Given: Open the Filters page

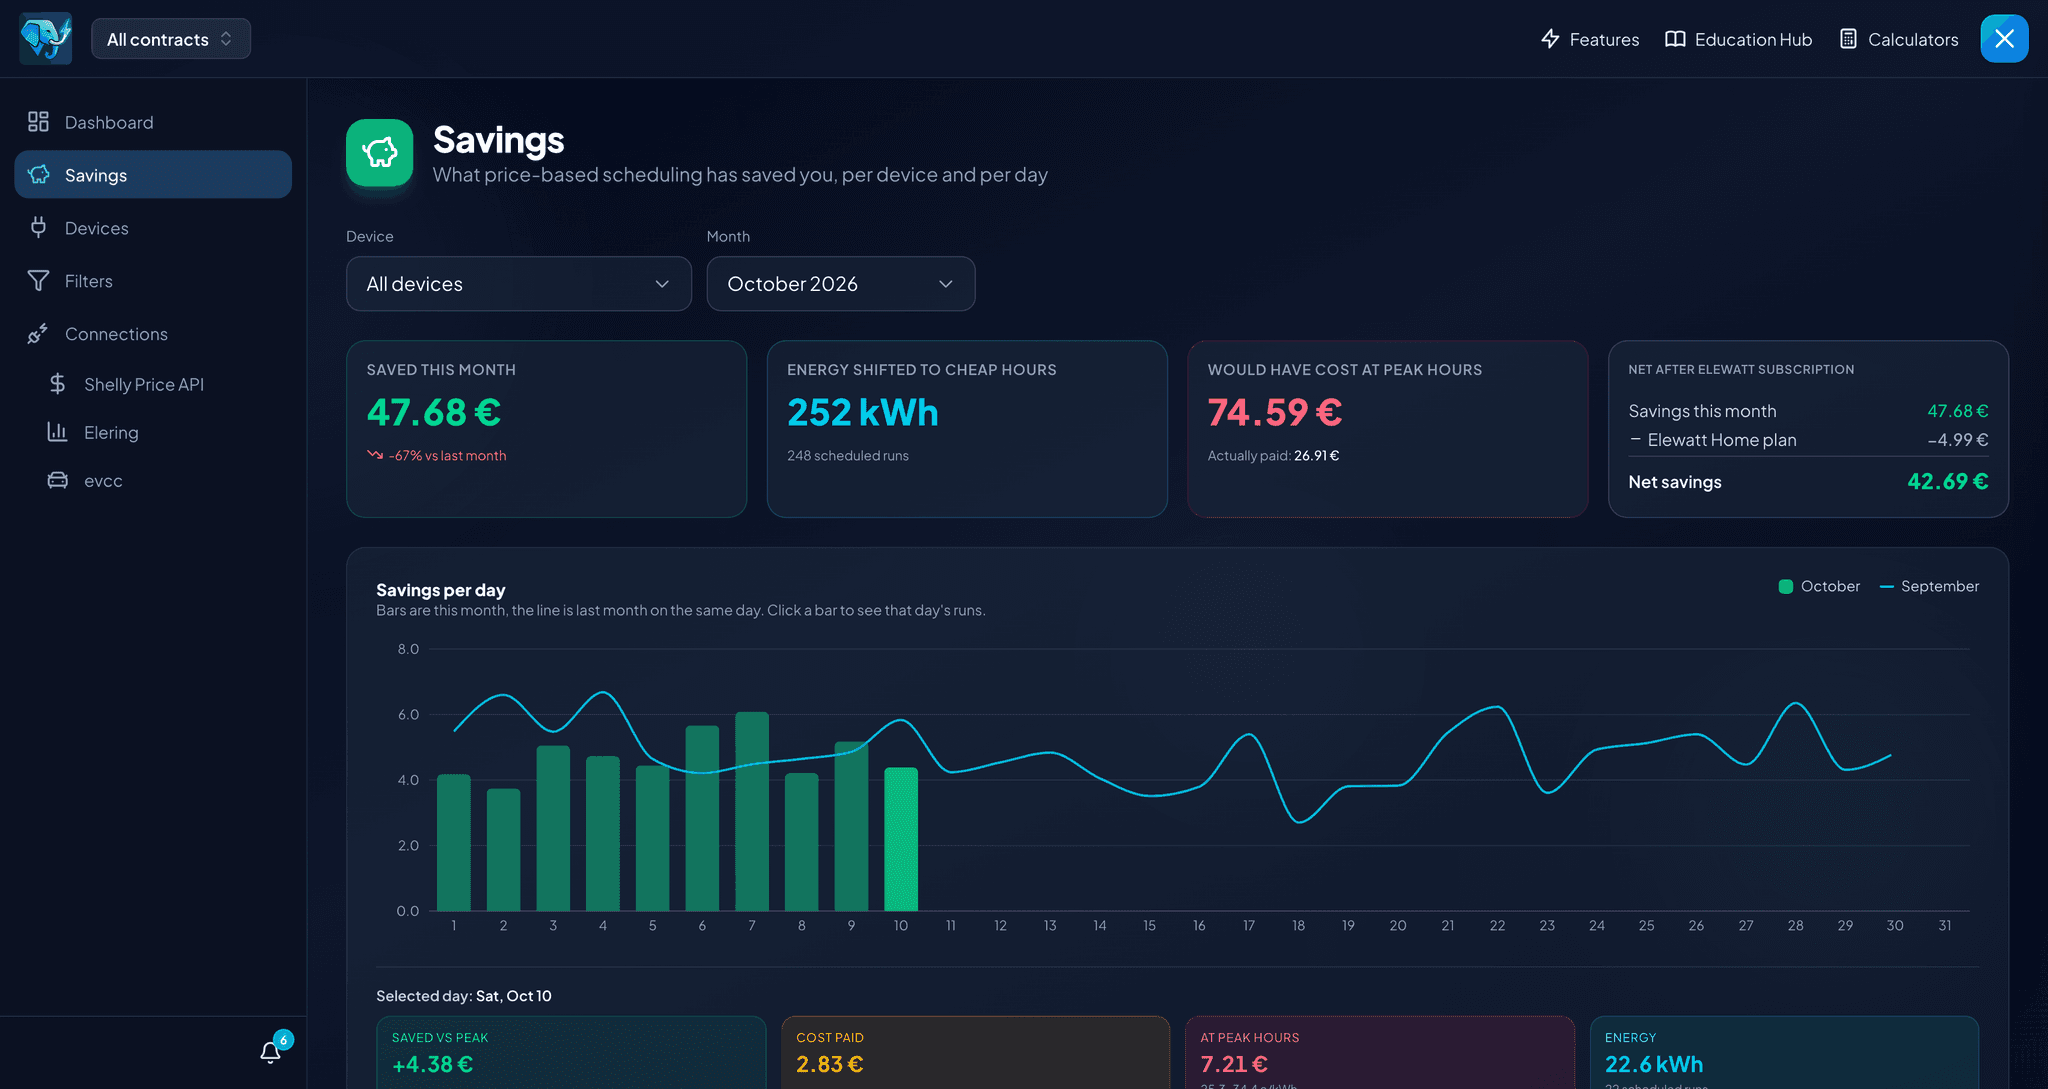Looking at the screenshot, I should (153, 281).
